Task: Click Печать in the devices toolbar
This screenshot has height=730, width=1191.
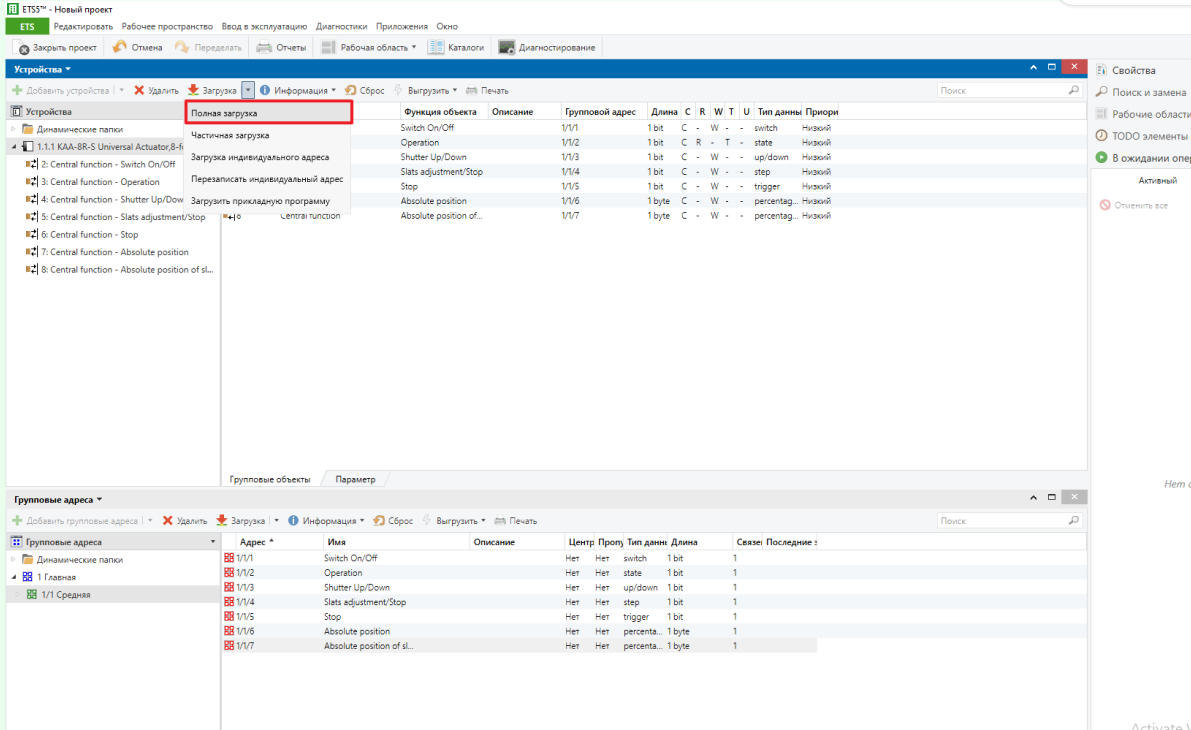Action: point(487,90)
